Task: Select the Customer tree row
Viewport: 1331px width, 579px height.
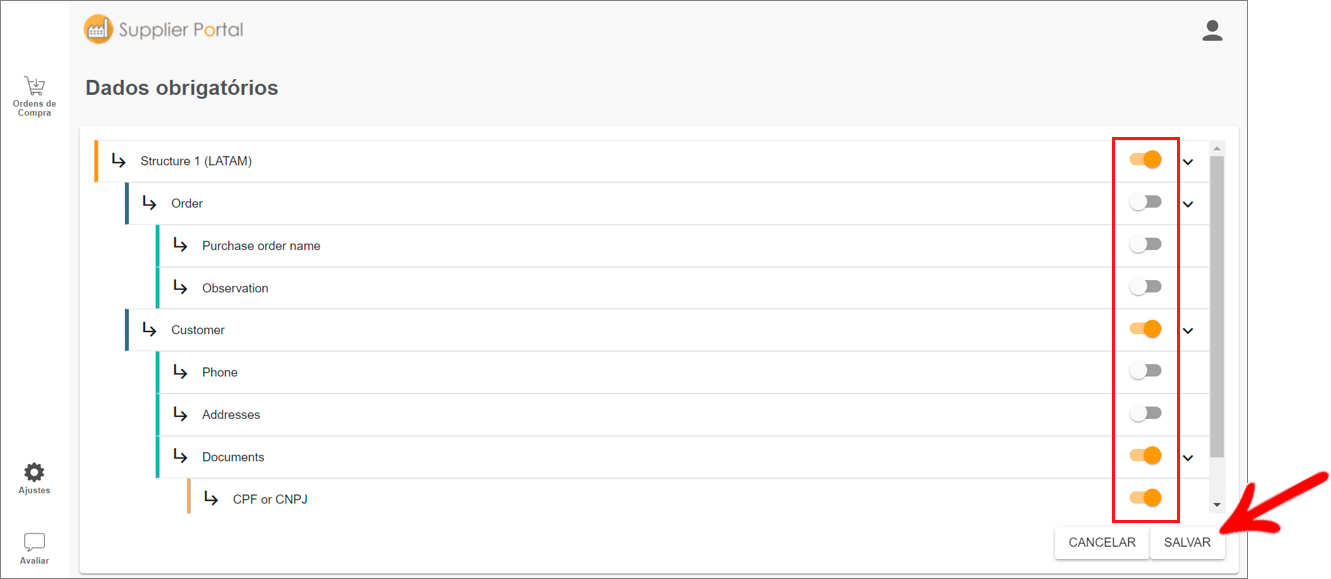Action: click(x=666, y=330)
